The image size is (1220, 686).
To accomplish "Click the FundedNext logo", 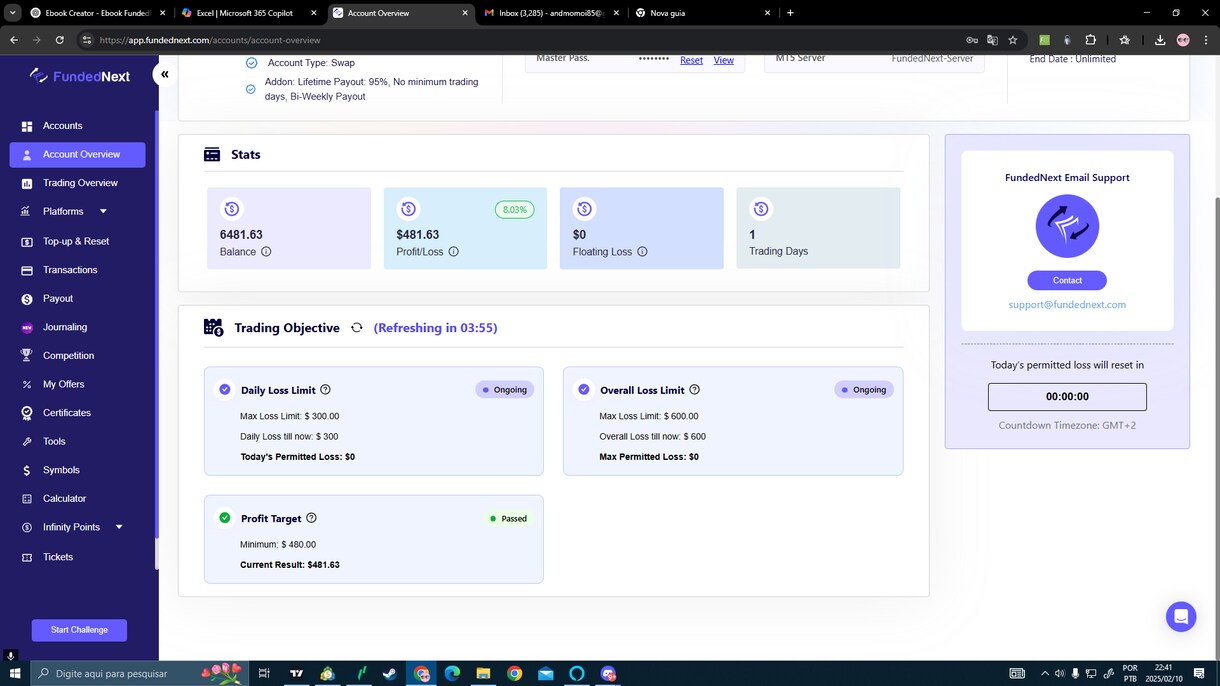I will tap(80, 76).
